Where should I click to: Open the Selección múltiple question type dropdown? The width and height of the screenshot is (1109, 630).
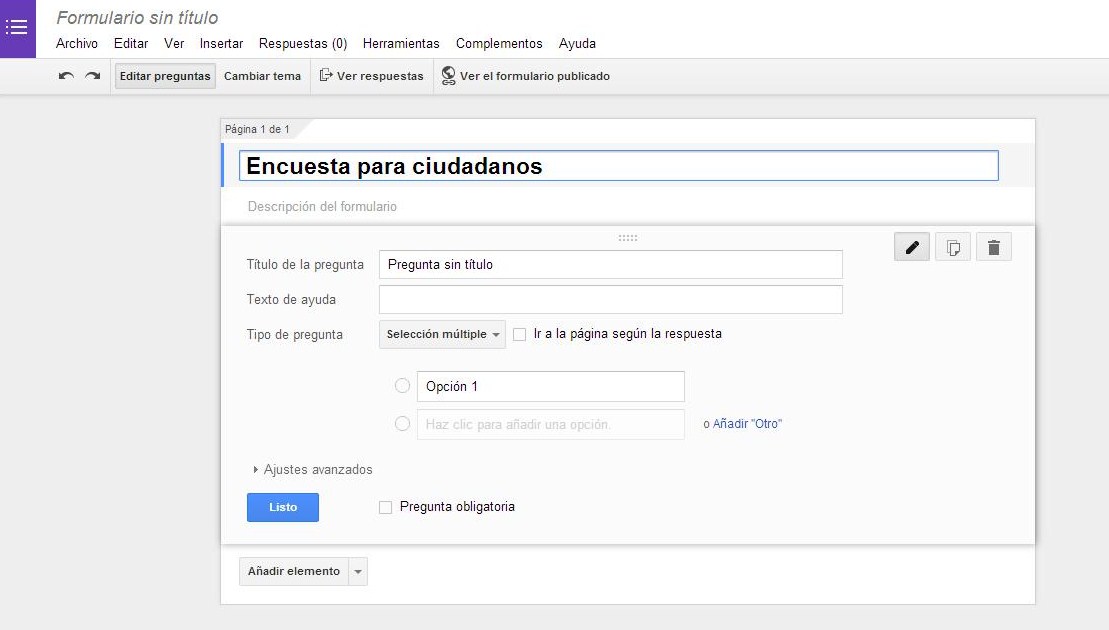[442, 335]
